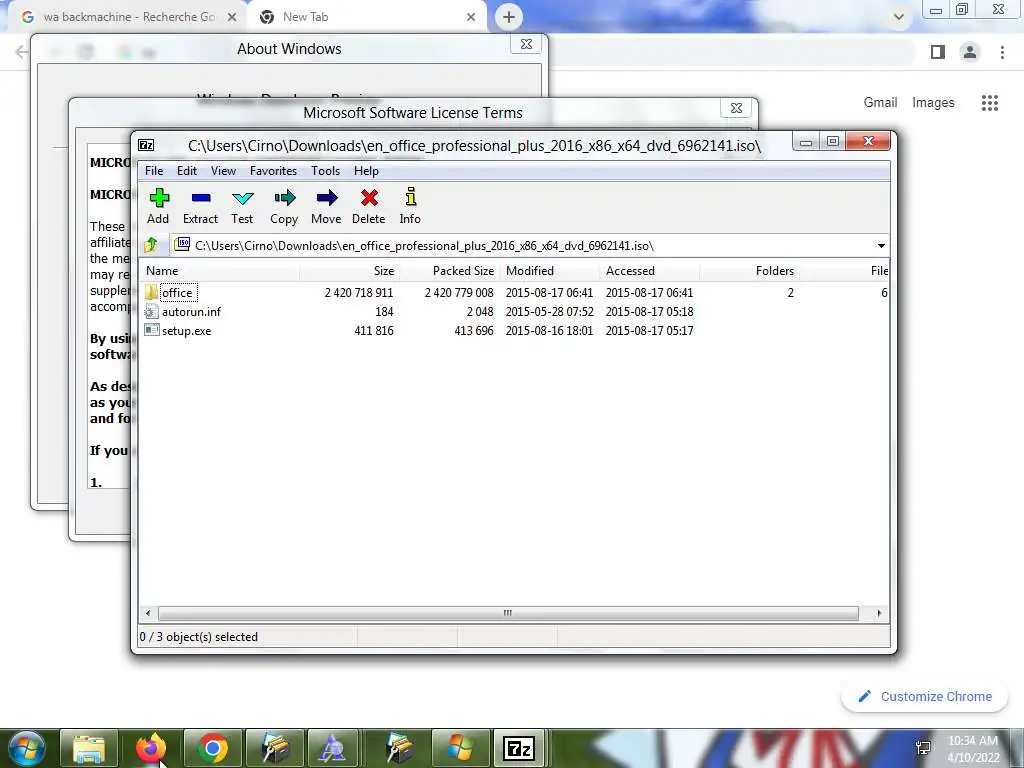
Task: Switch to 7z taskbar button
Action: (519, 748)
